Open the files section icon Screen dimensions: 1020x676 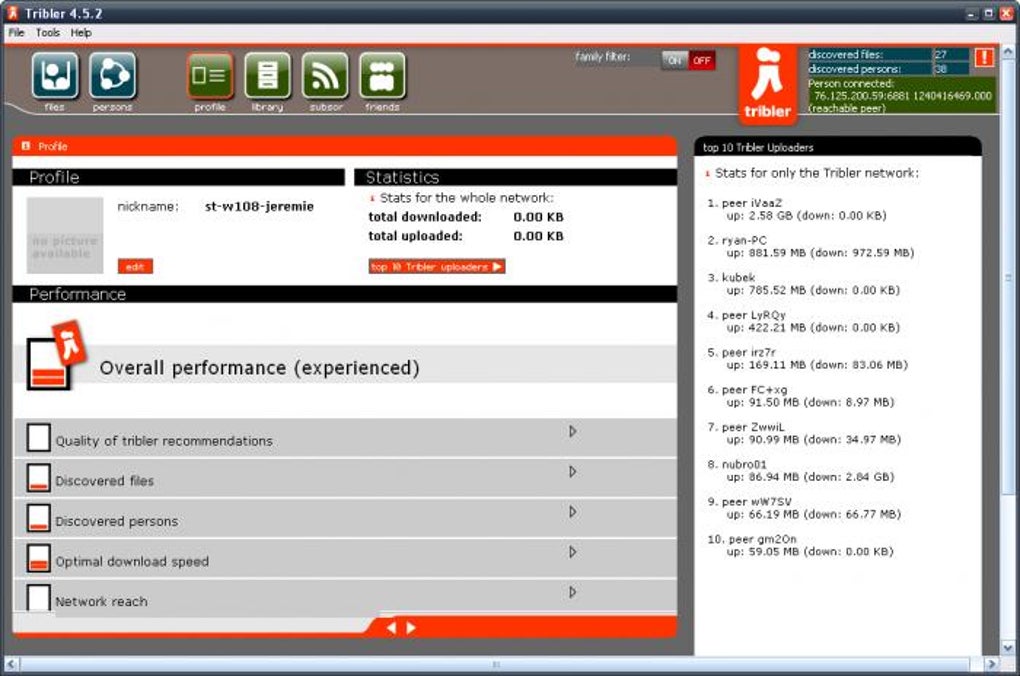(55, 75)
